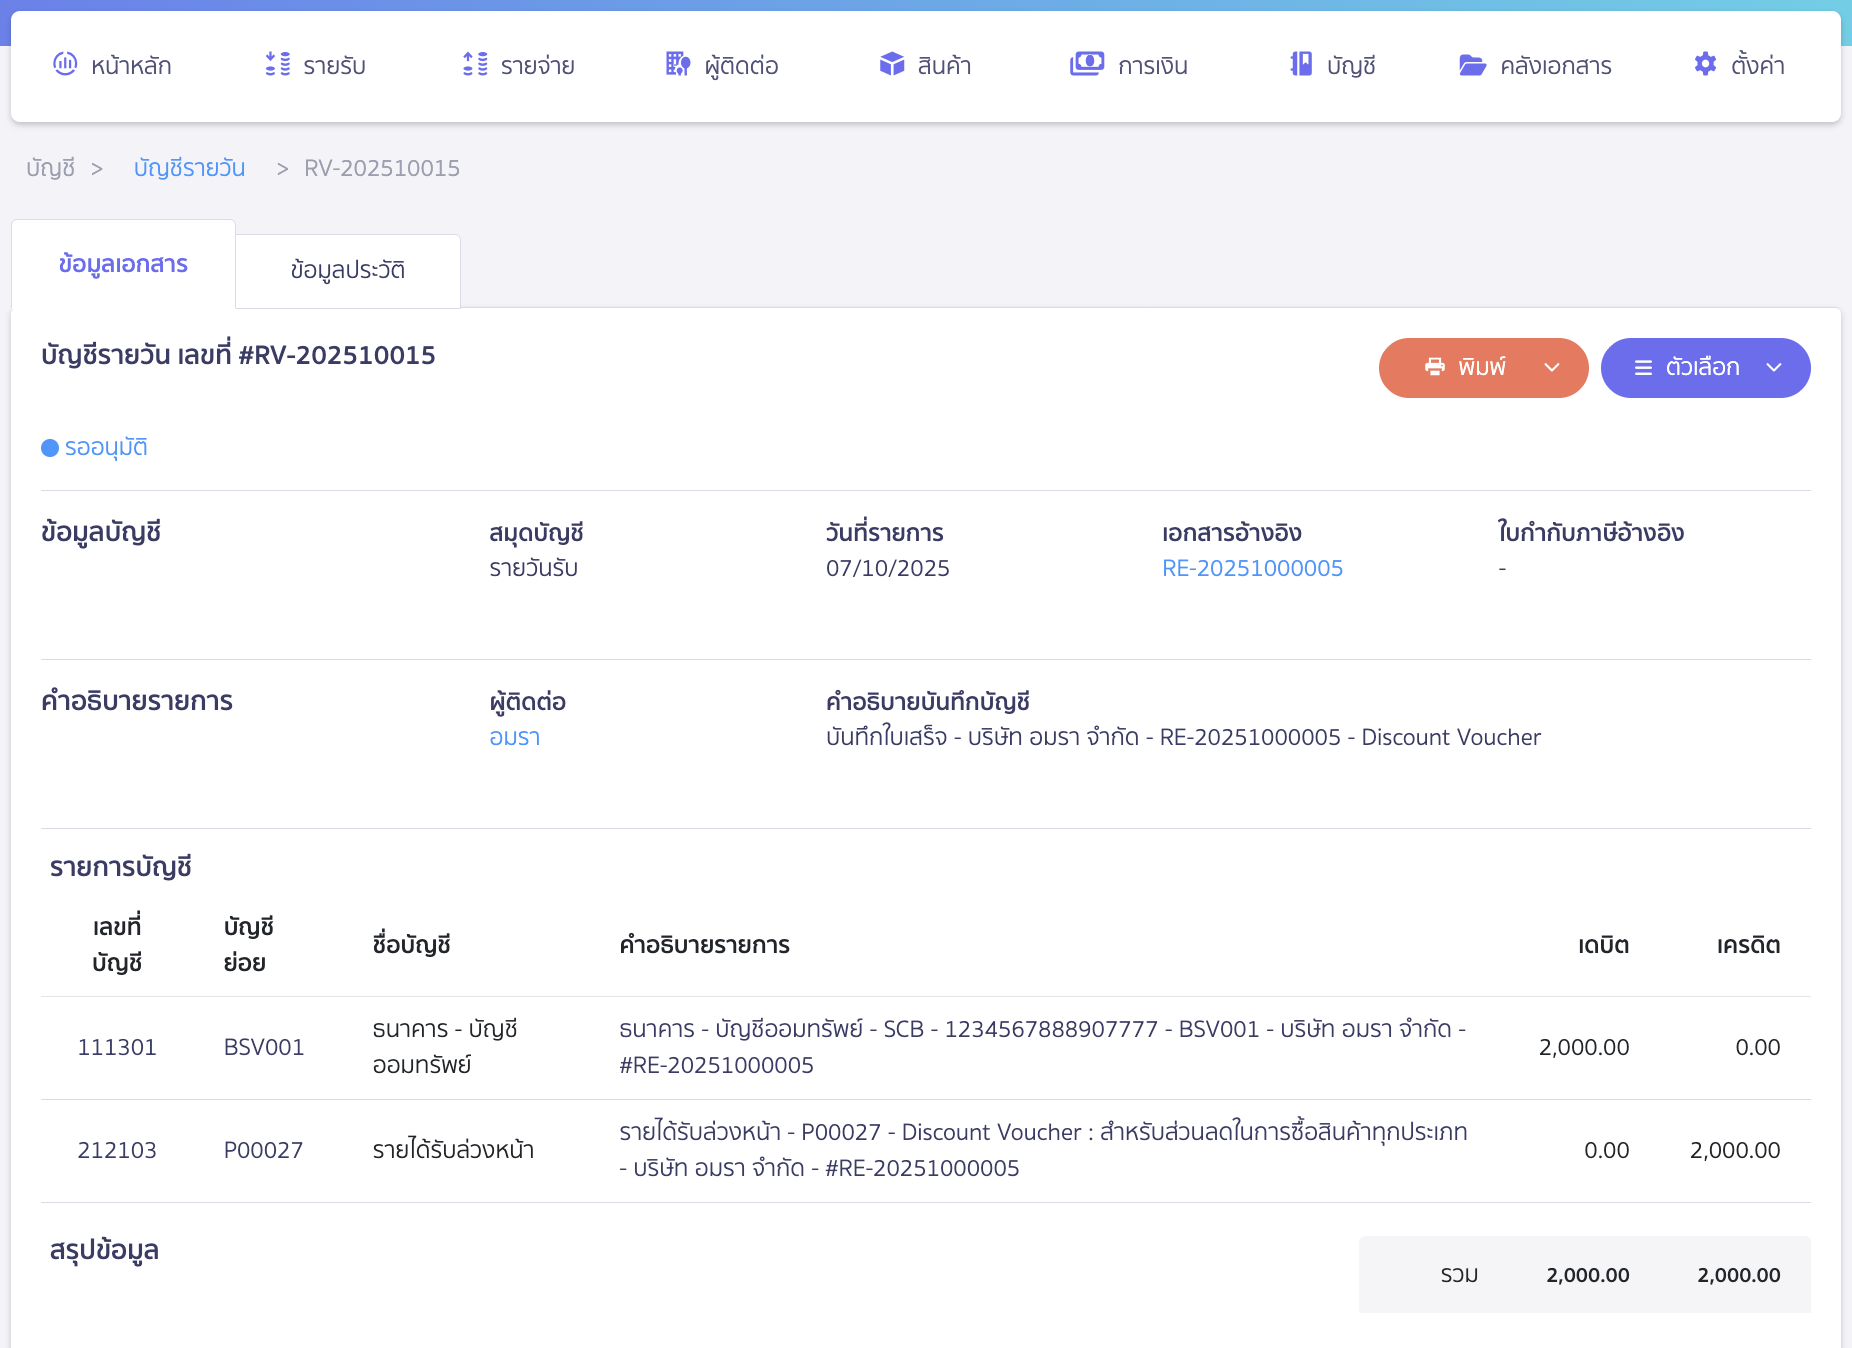
Task: Open the อมรา contact link
Action: point(514,738)
